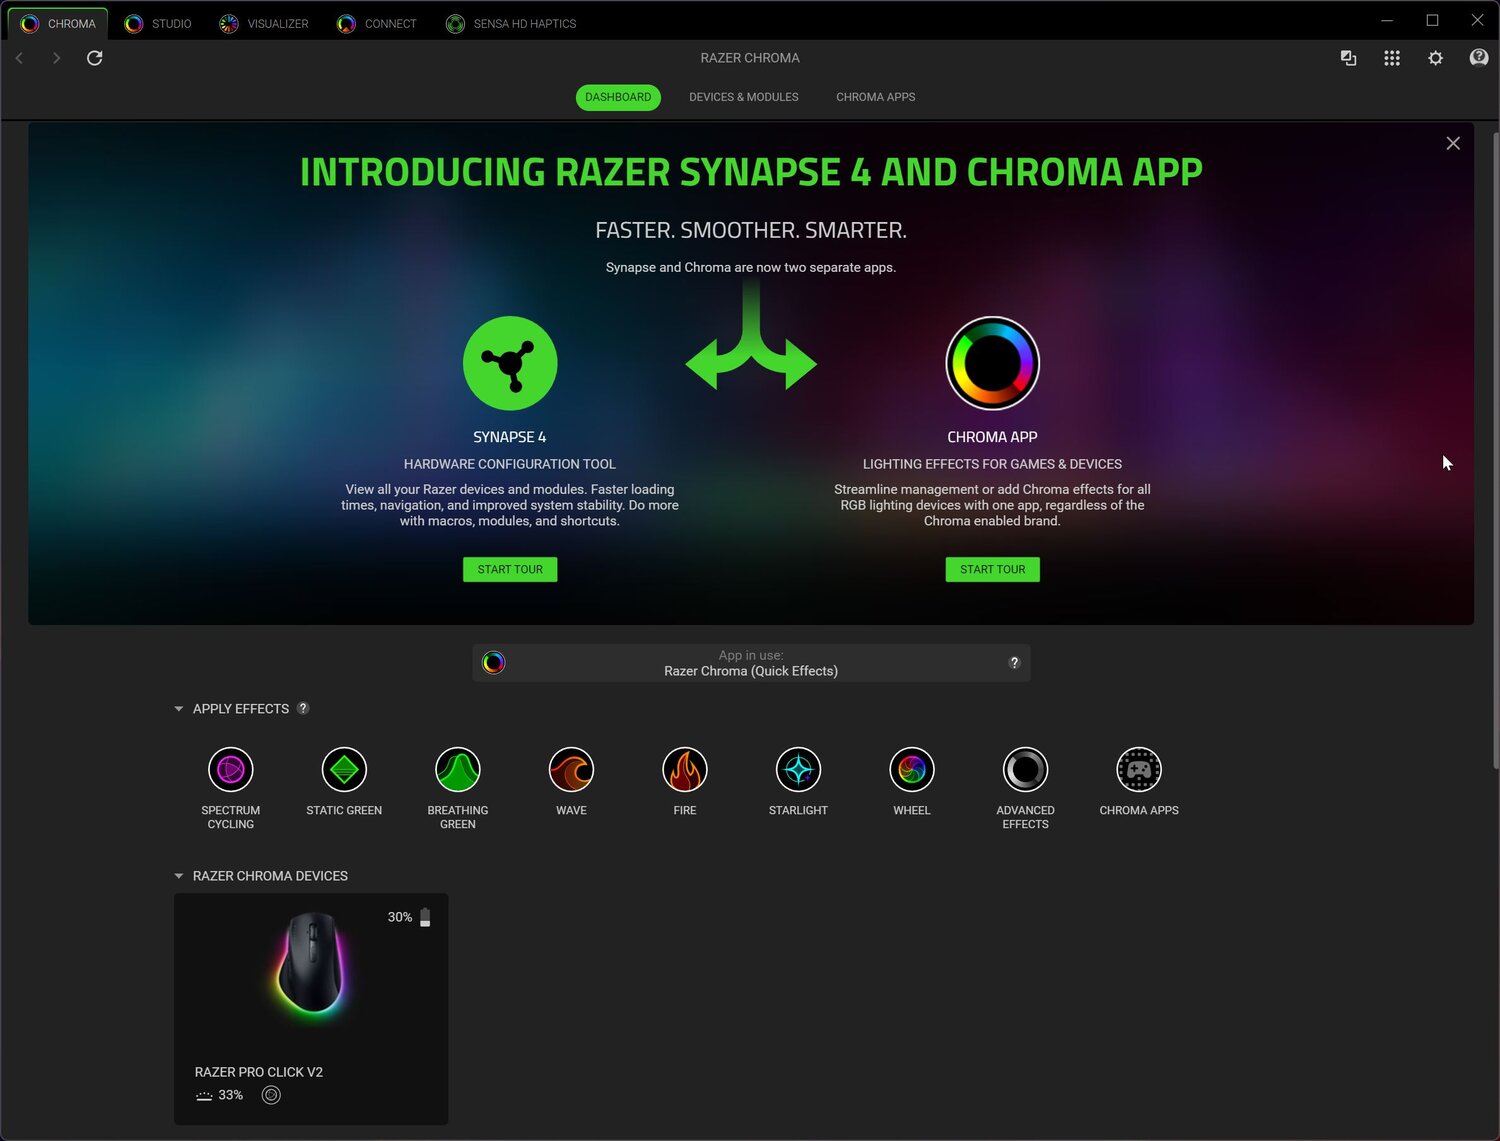
Task: Click 'FASTER. SMOOTHER. SMARTER.' tagline
Action: coord(751,230)
